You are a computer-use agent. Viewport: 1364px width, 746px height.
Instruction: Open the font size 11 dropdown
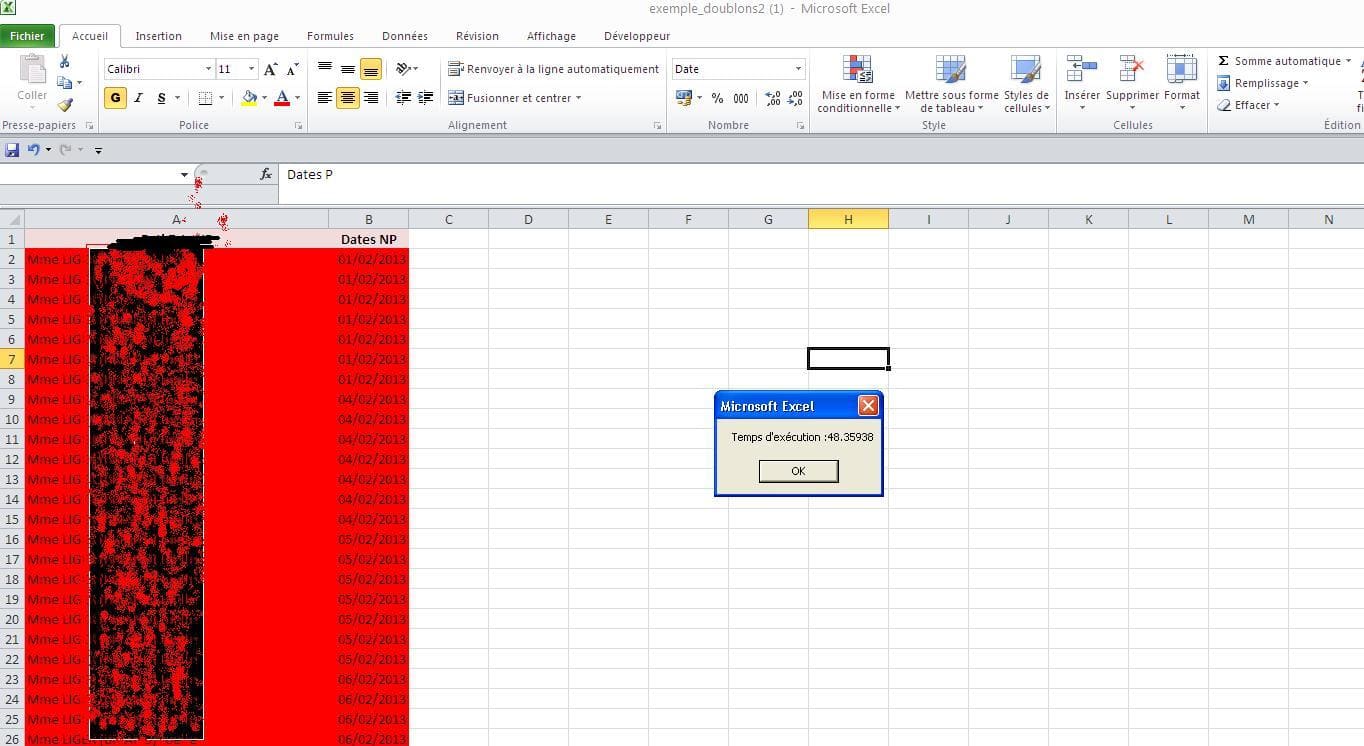251,69
